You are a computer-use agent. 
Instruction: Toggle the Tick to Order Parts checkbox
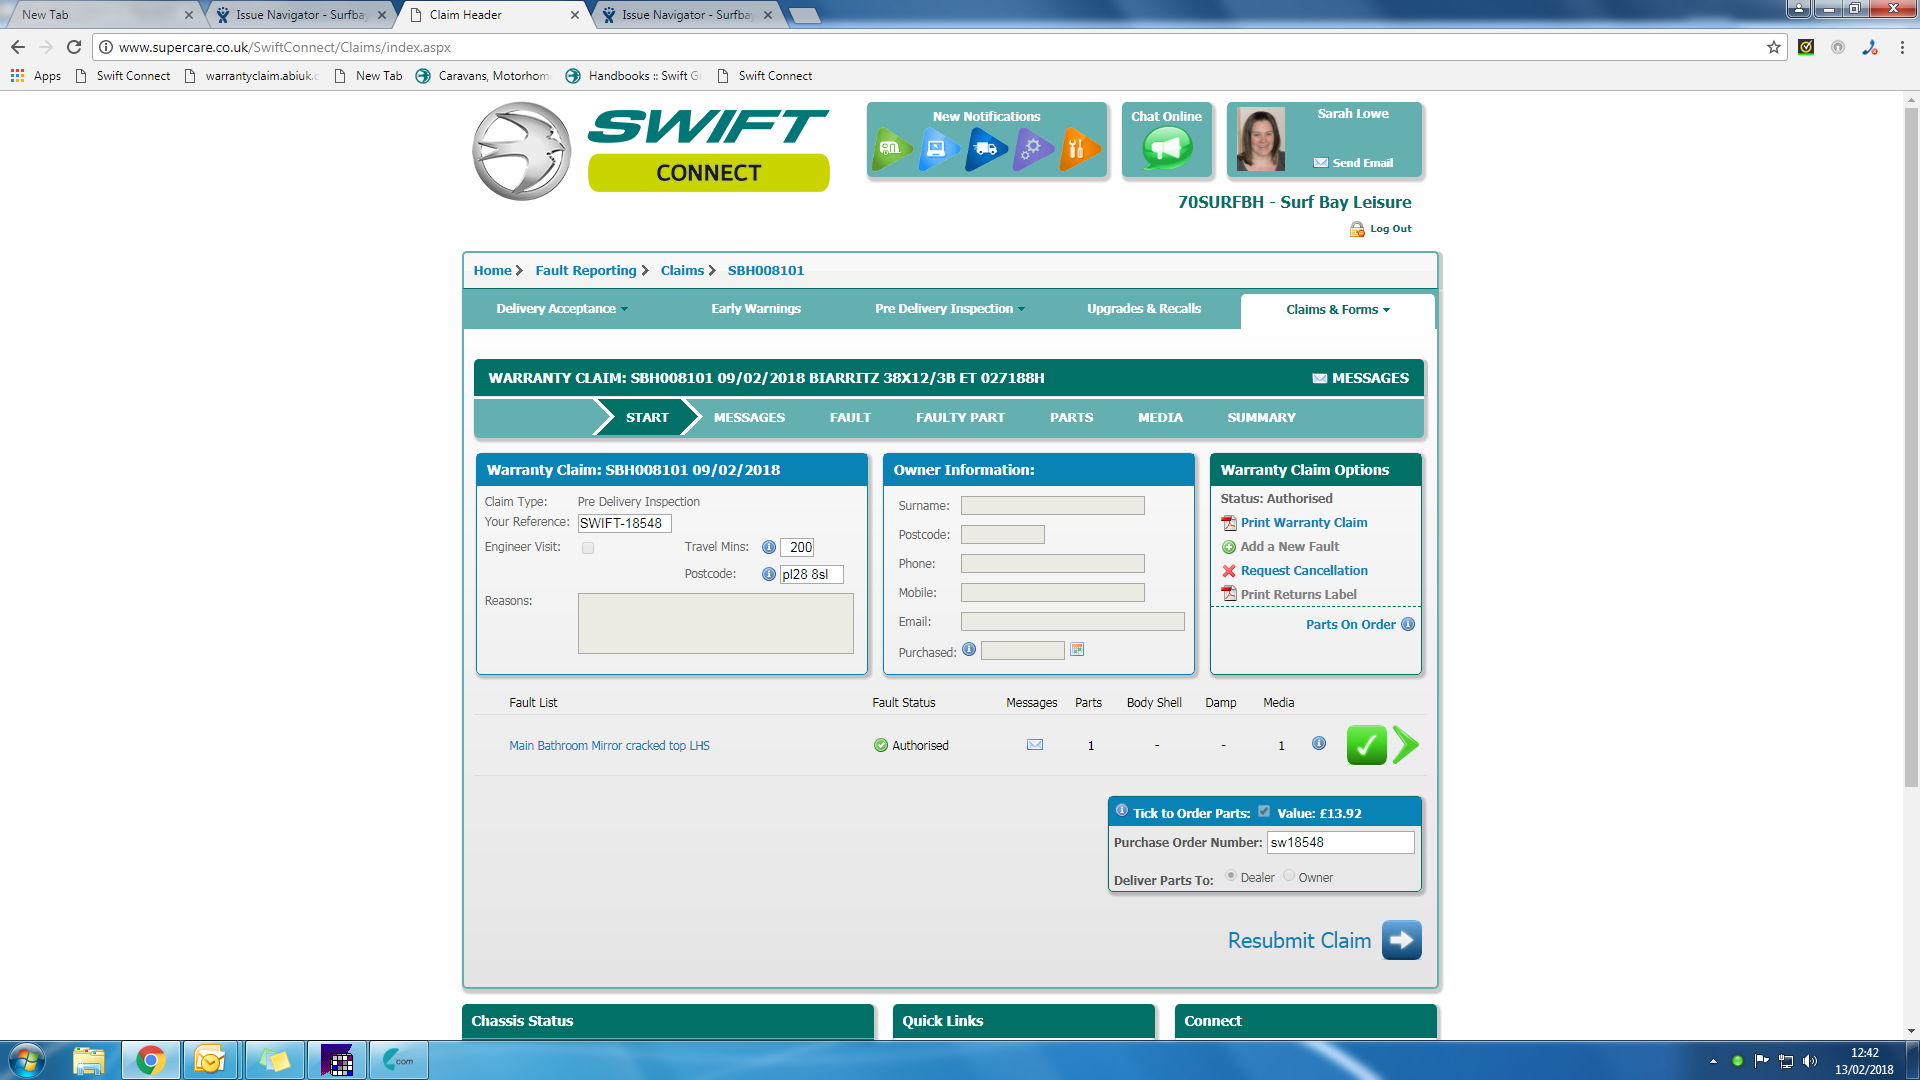pyautogui.click(x=1264, y=812)
